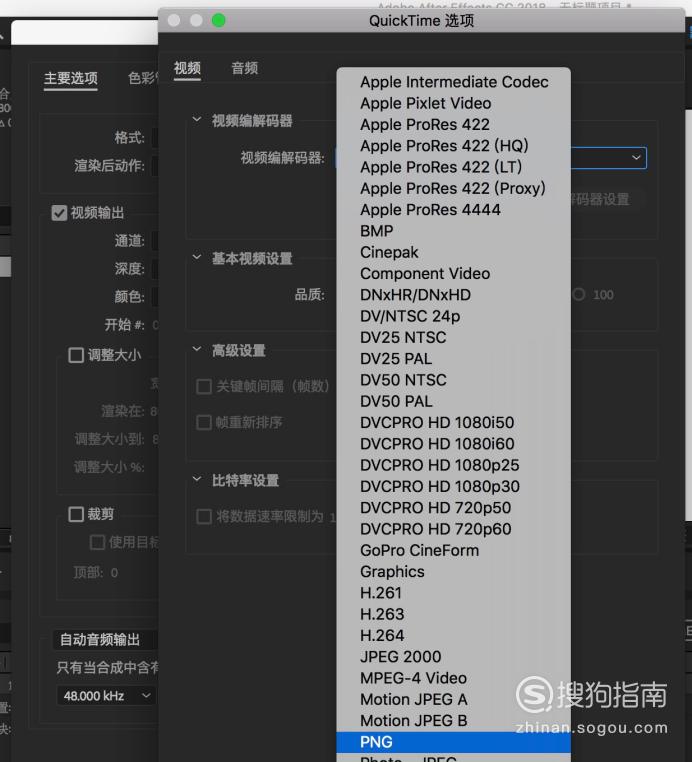Select Motion JPEG B codec
This screenshot has width=692, height=762.
453,721
